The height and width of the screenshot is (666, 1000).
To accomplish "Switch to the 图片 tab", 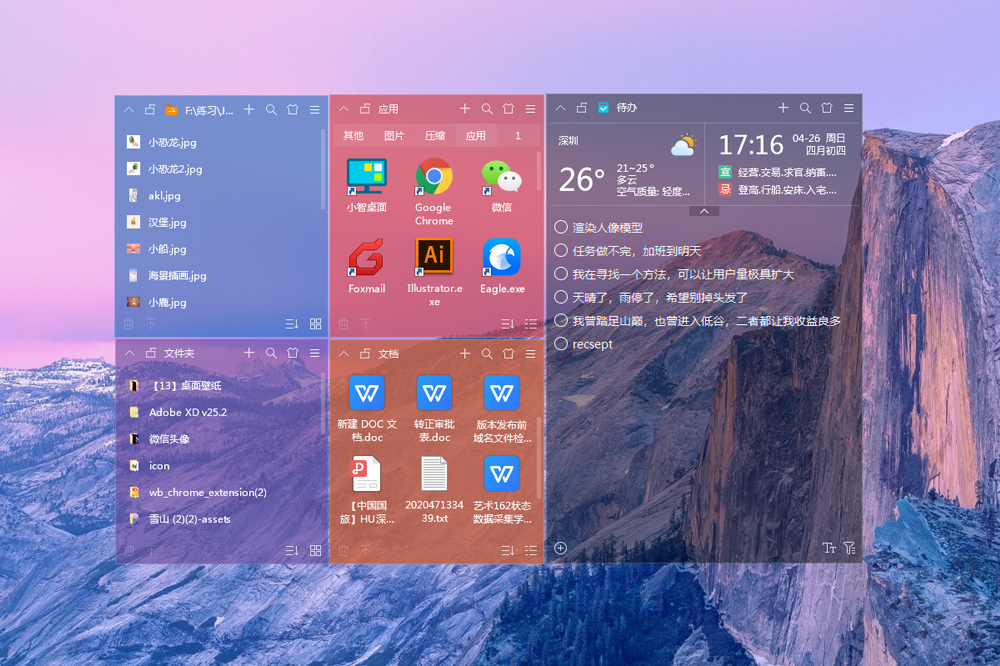I will pos(394,136).
